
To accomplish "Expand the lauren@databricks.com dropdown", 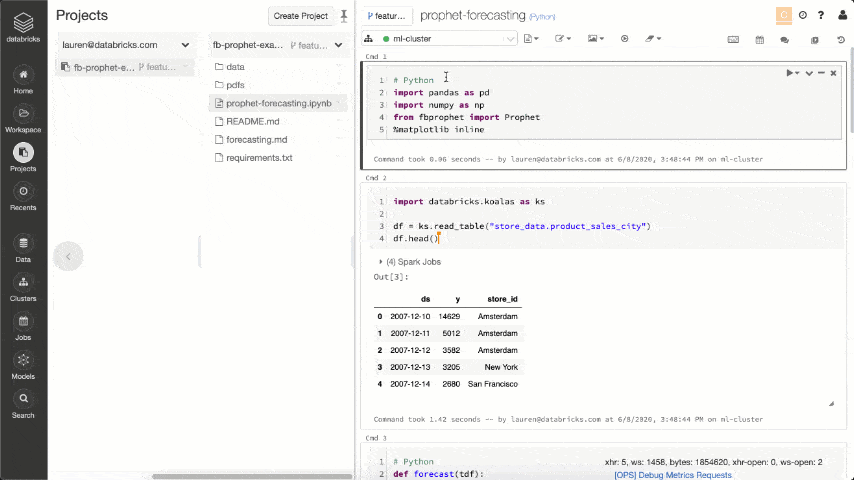I will tap(185, 45).
